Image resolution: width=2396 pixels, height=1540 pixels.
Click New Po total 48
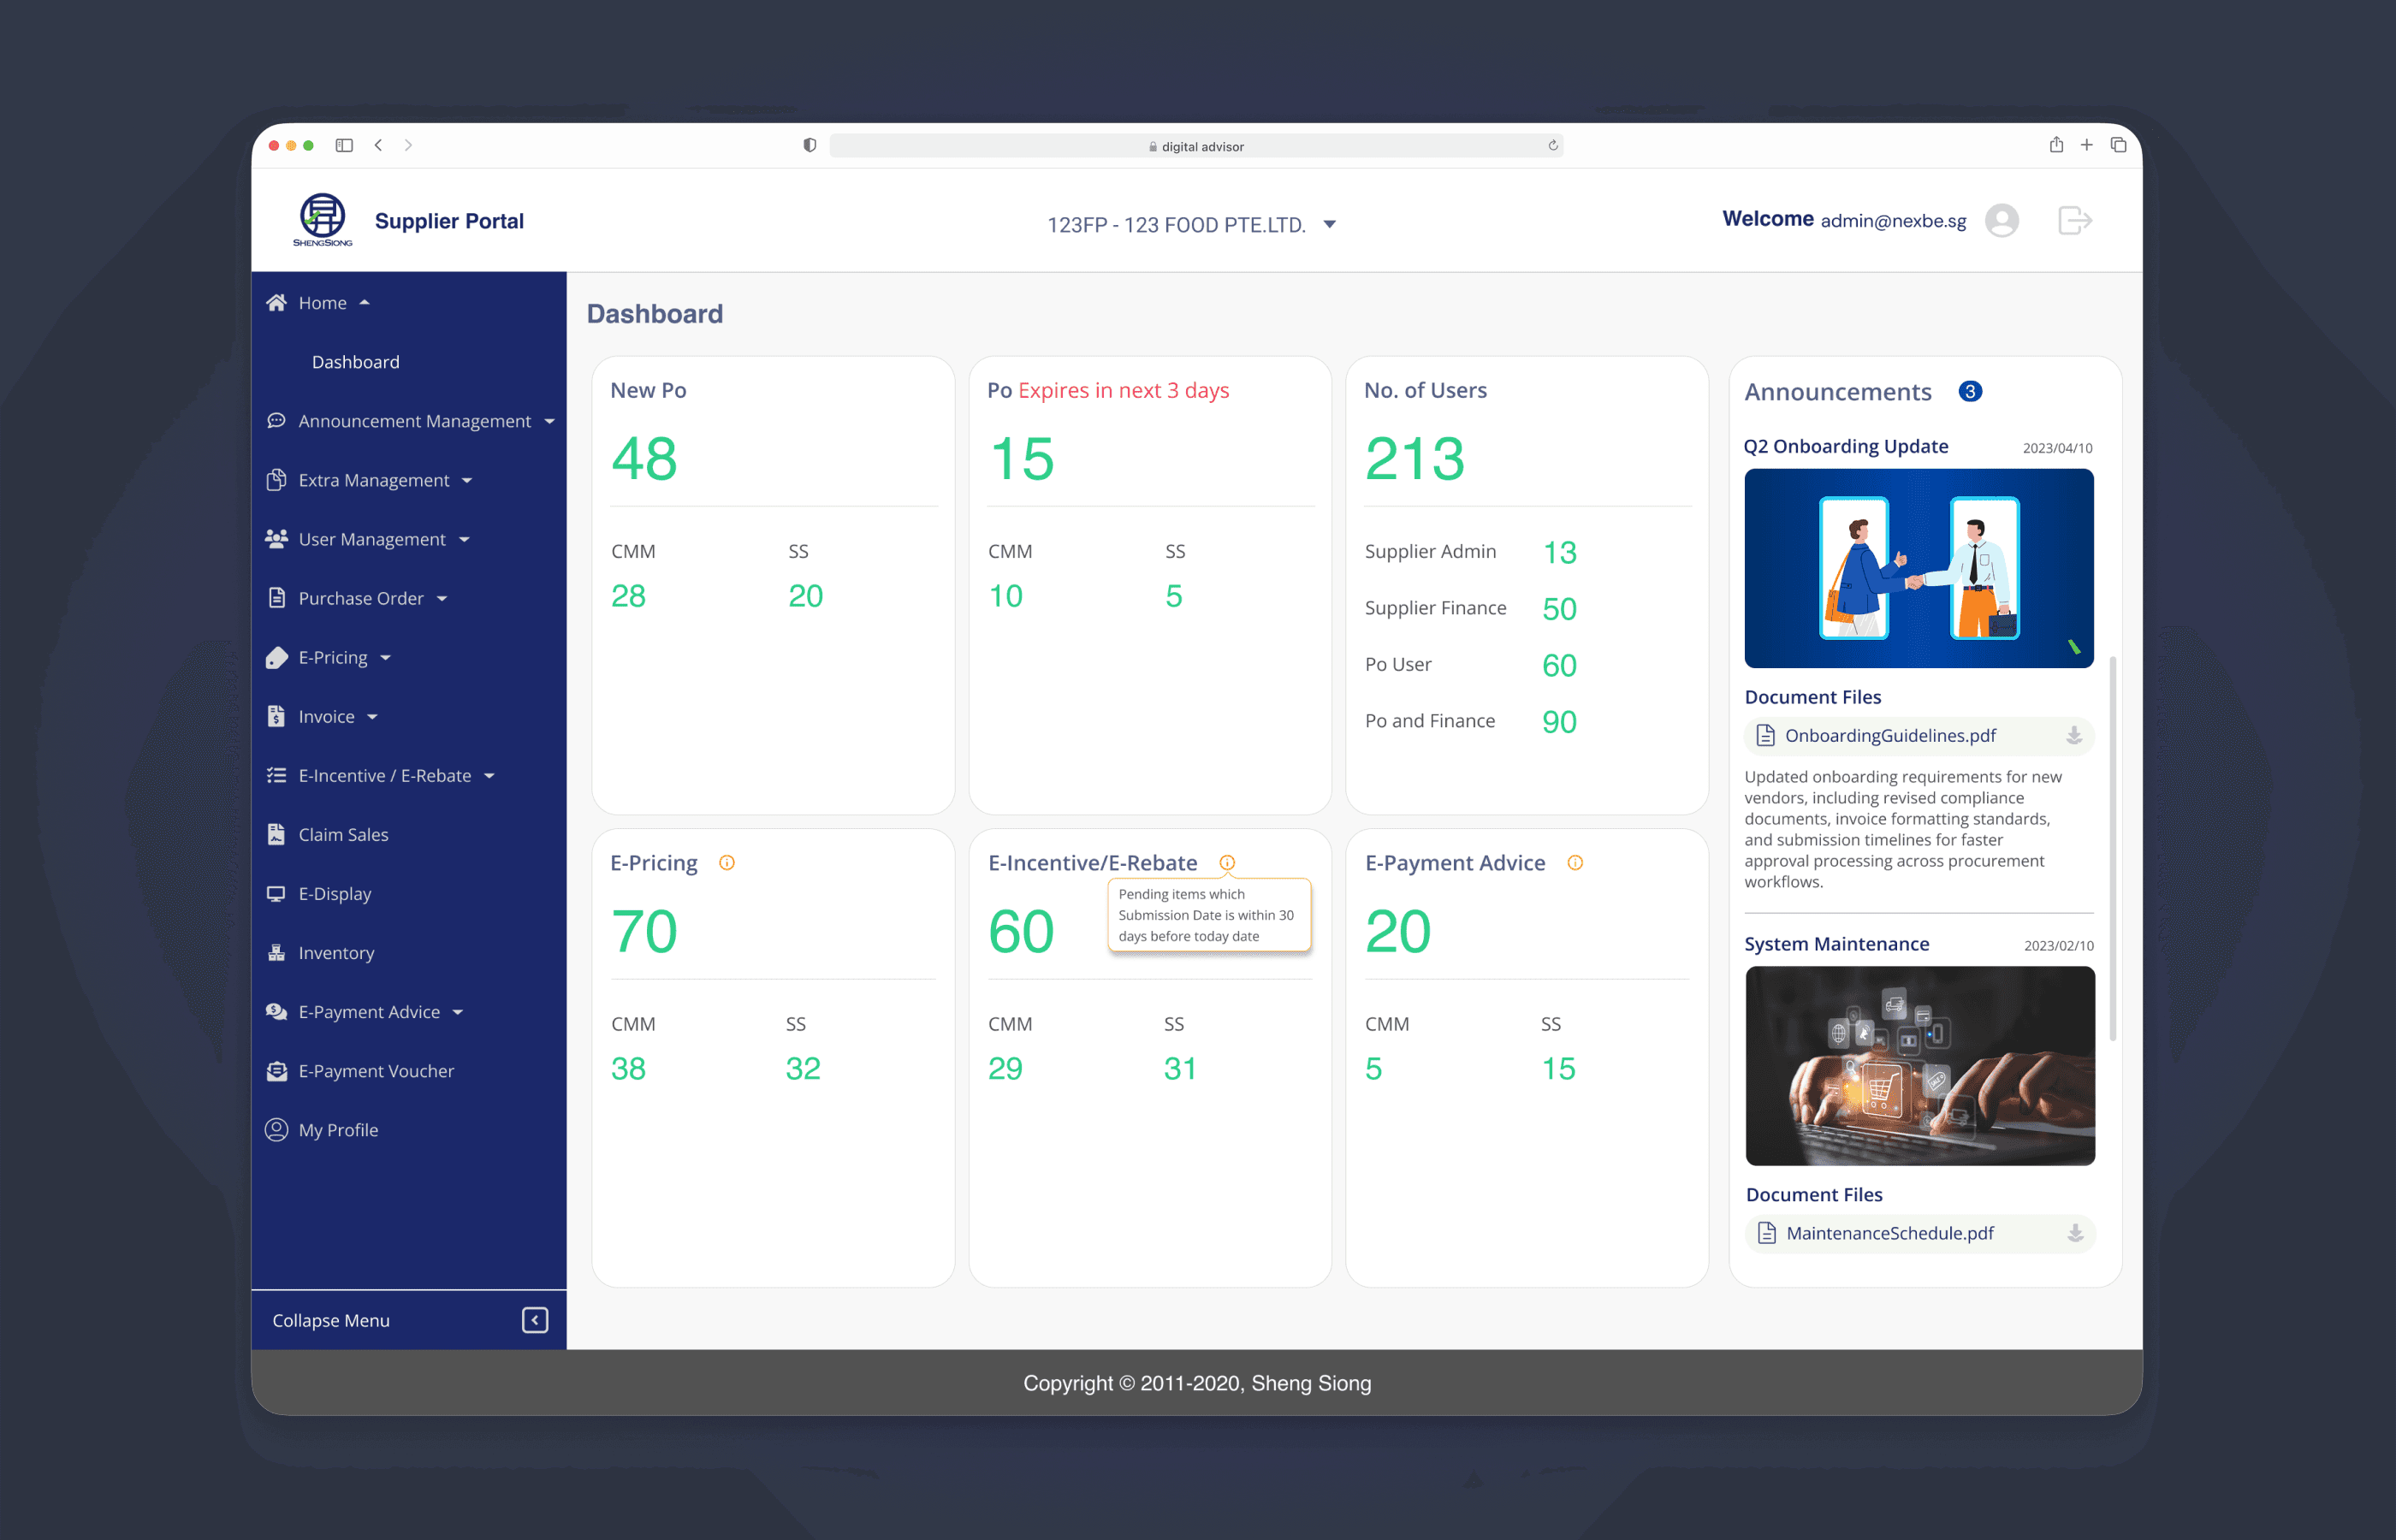click(645, 459)
